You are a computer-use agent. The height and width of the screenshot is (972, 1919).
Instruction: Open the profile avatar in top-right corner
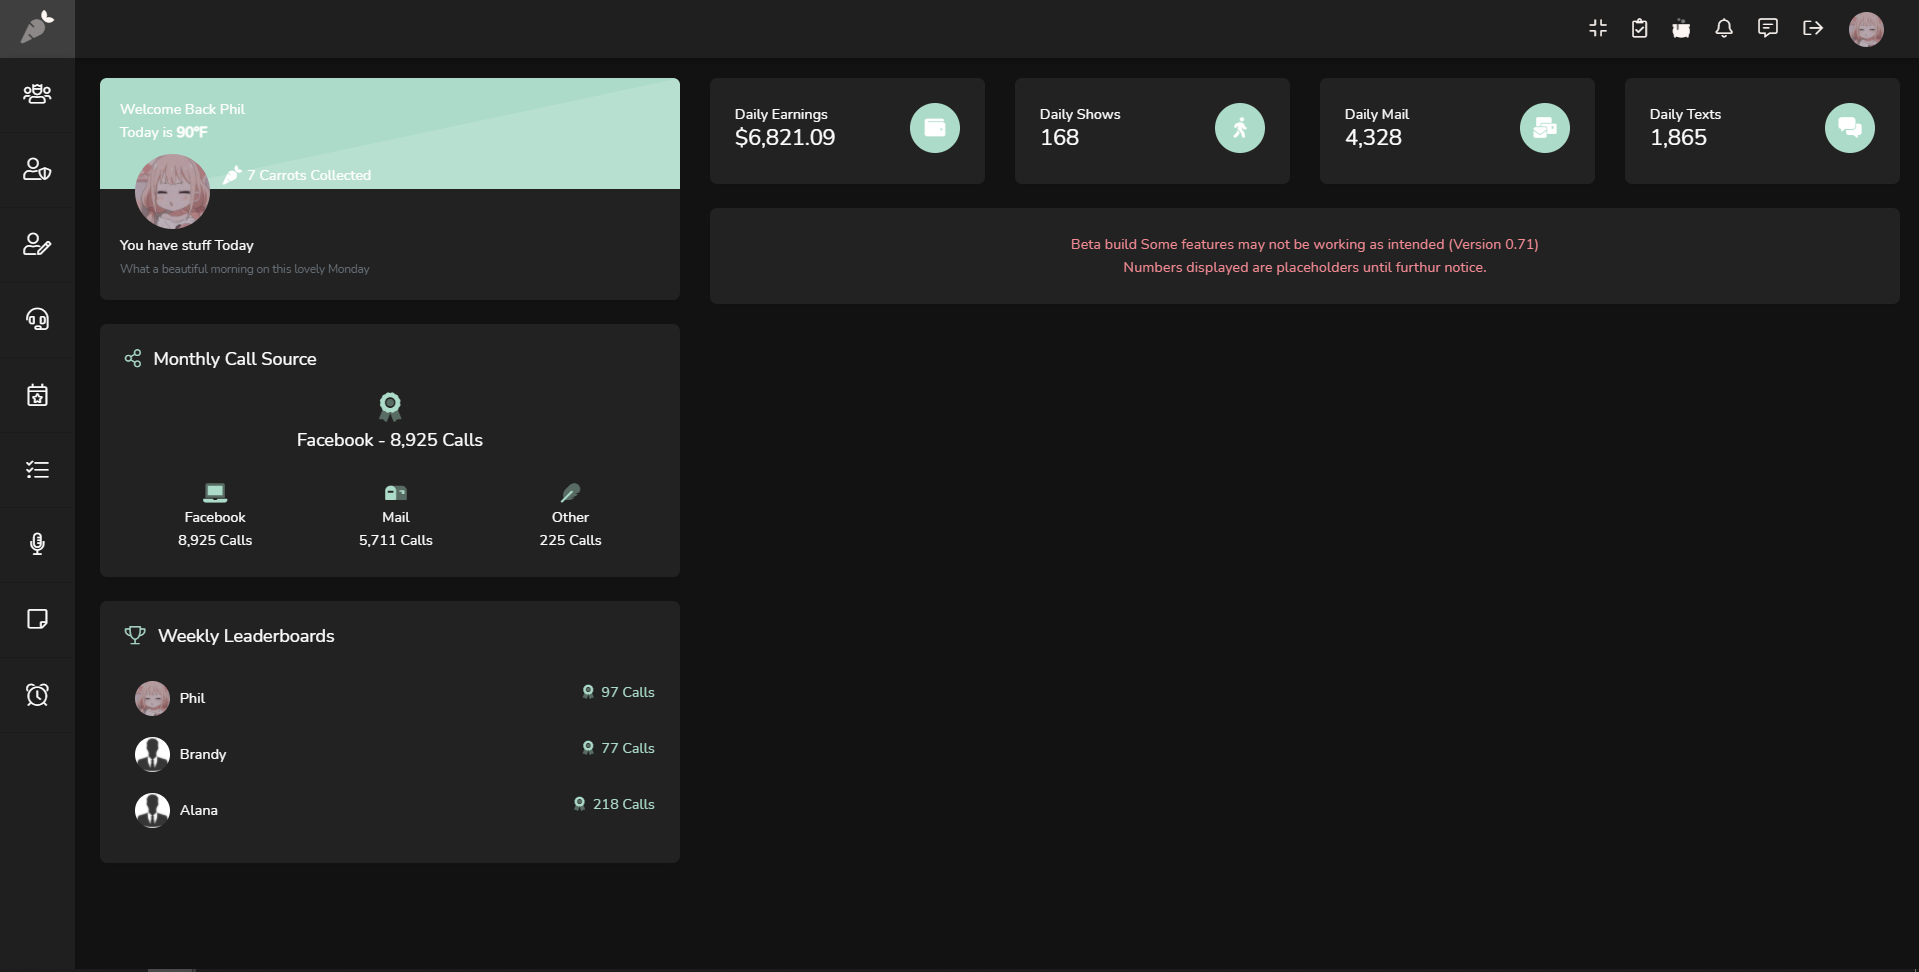[1867, 28]
